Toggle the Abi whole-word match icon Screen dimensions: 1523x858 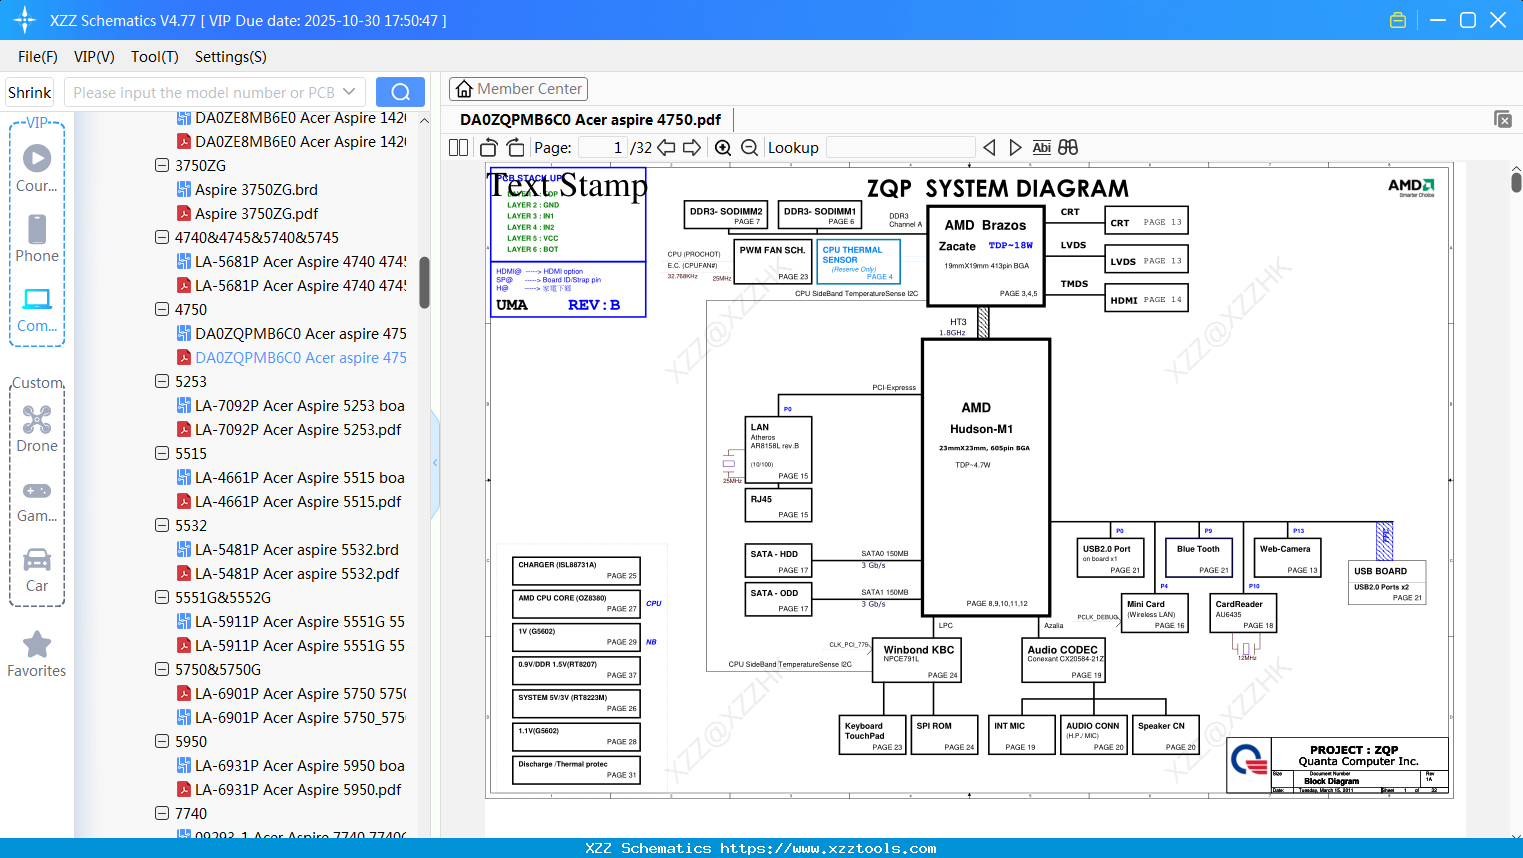pyautogui.click(x=1041, y=148)
